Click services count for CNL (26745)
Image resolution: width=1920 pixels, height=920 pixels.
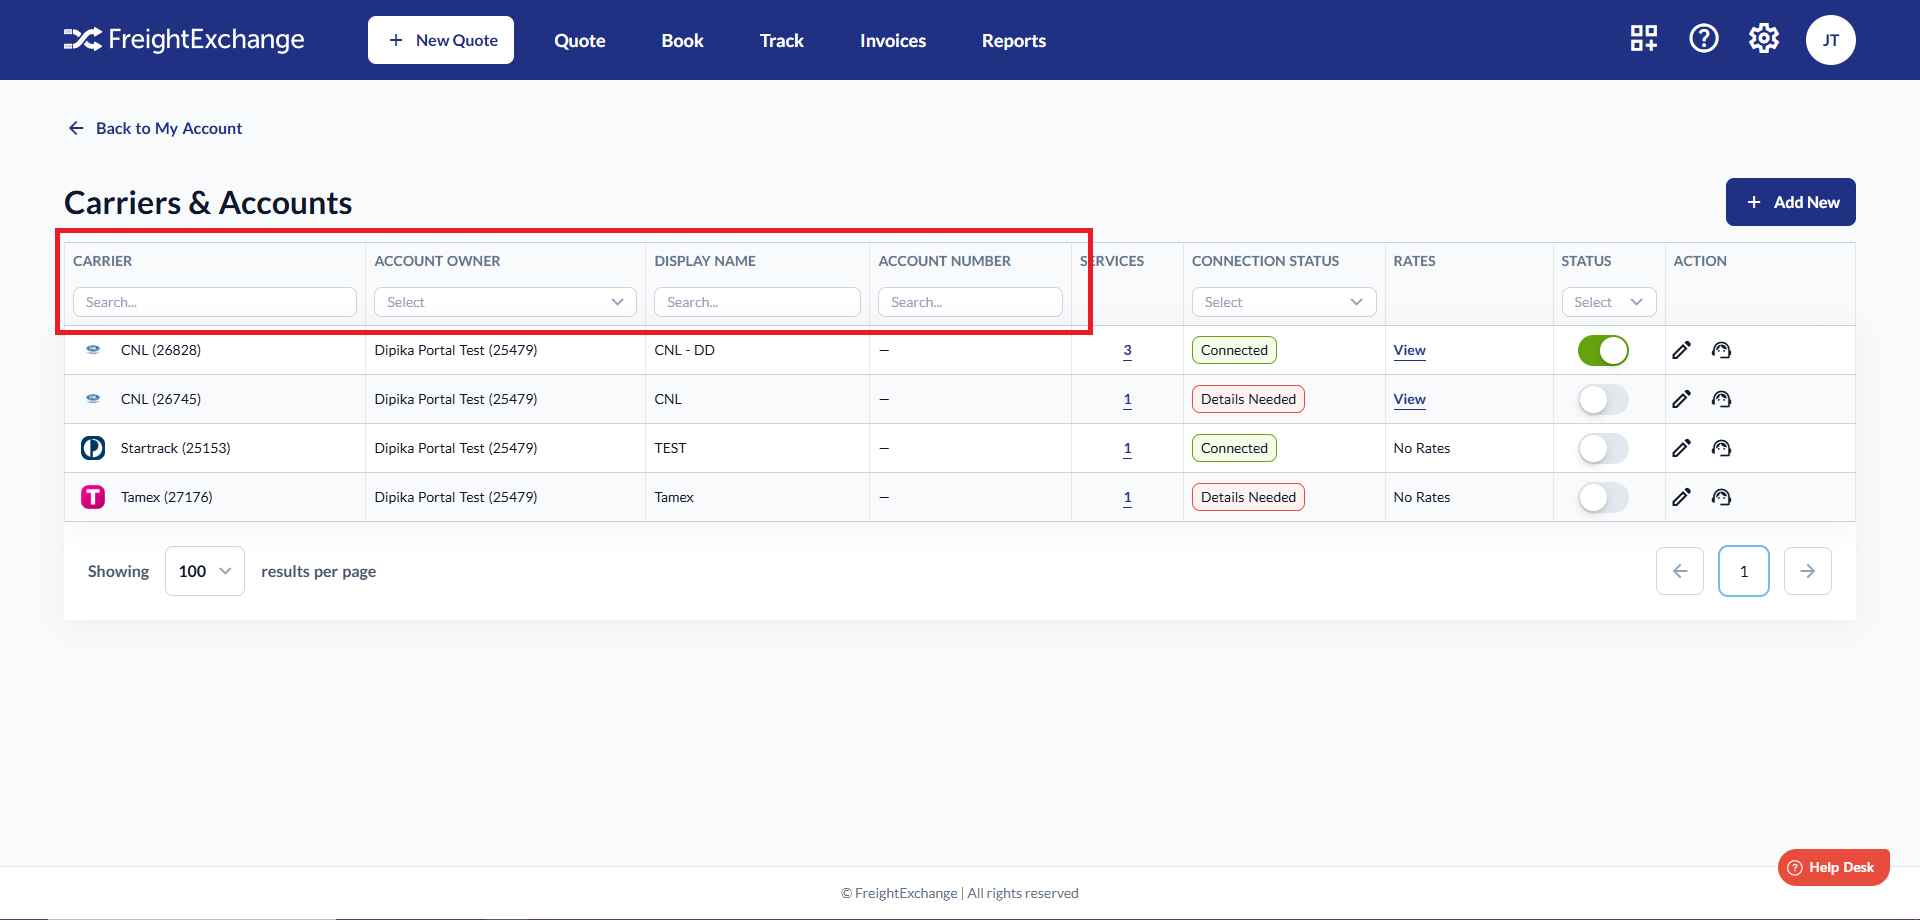coord(1127,400)
